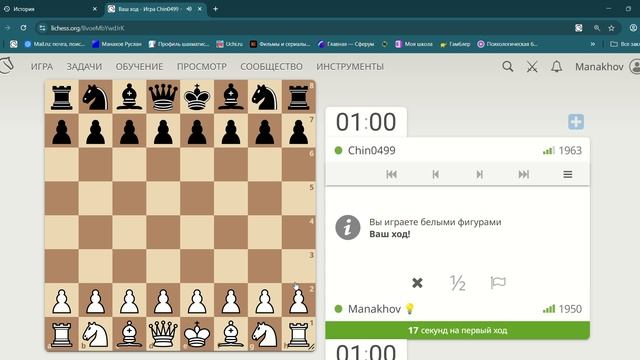Switch to the История browser tab

tap(50, 9)
